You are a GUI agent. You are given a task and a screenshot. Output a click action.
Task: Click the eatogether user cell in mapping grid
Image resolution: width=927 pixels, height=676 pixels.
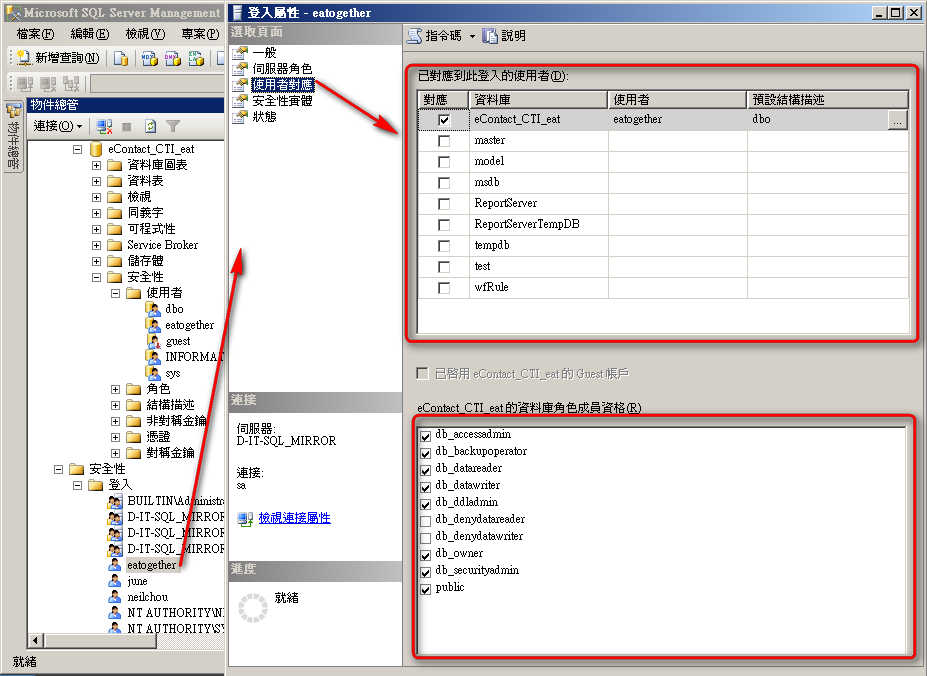point(678,119)
